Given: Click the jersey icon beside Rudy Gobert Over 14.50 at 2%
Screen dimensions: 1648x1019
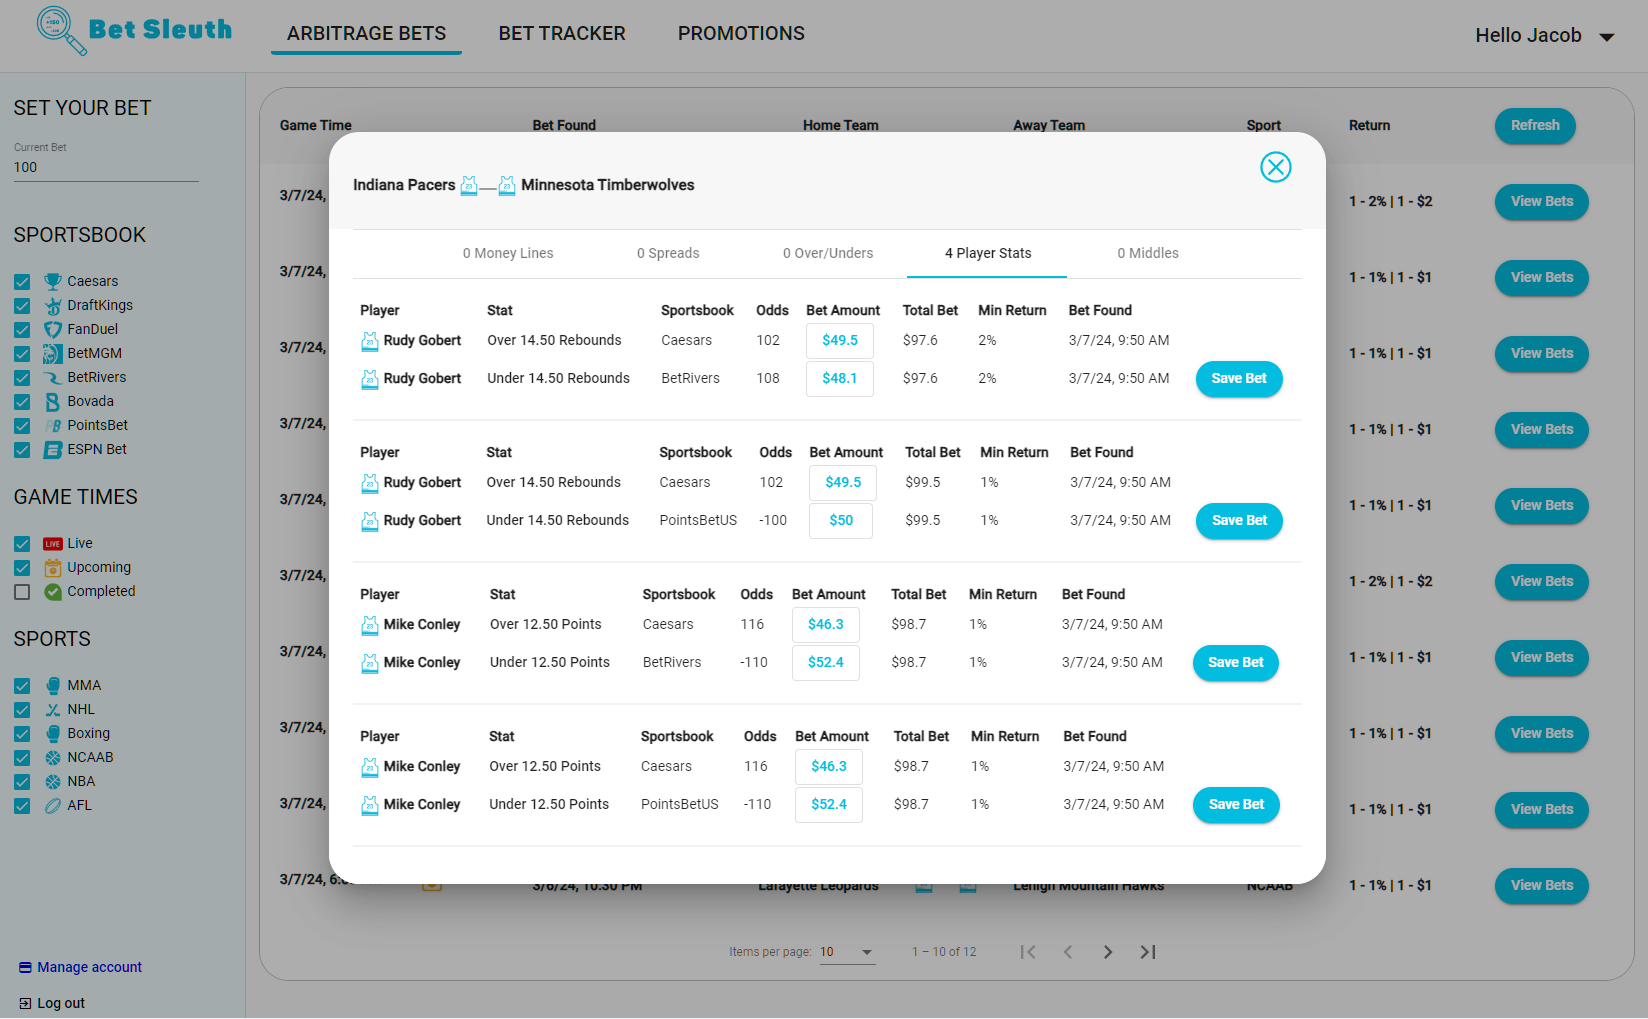Looking at the screenshot, I should (x=369, y=342).
